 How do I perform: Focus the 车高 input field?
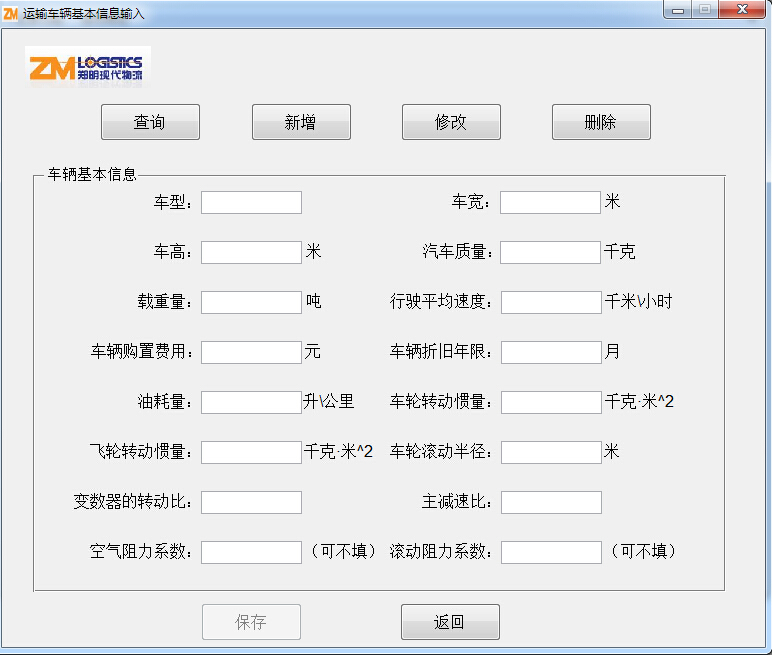[251, 252]
